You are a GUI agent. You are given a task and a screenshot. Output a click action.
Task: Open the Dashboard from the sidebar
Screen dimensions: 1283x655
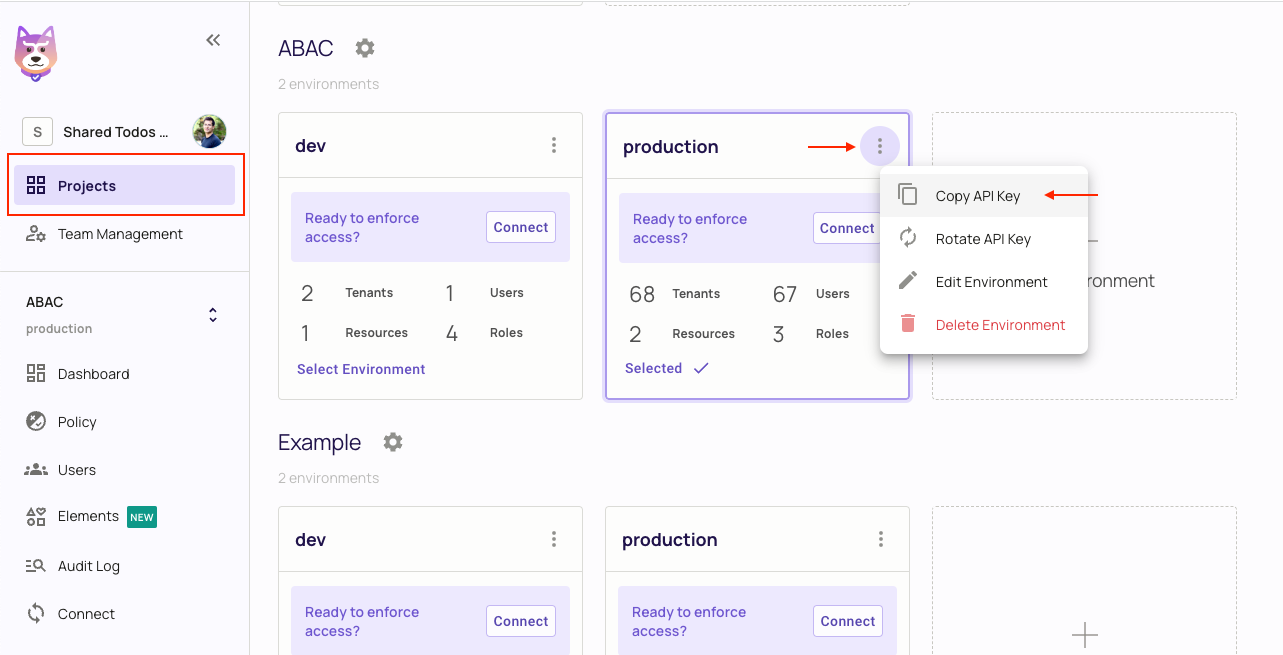(x=95, y=374)
